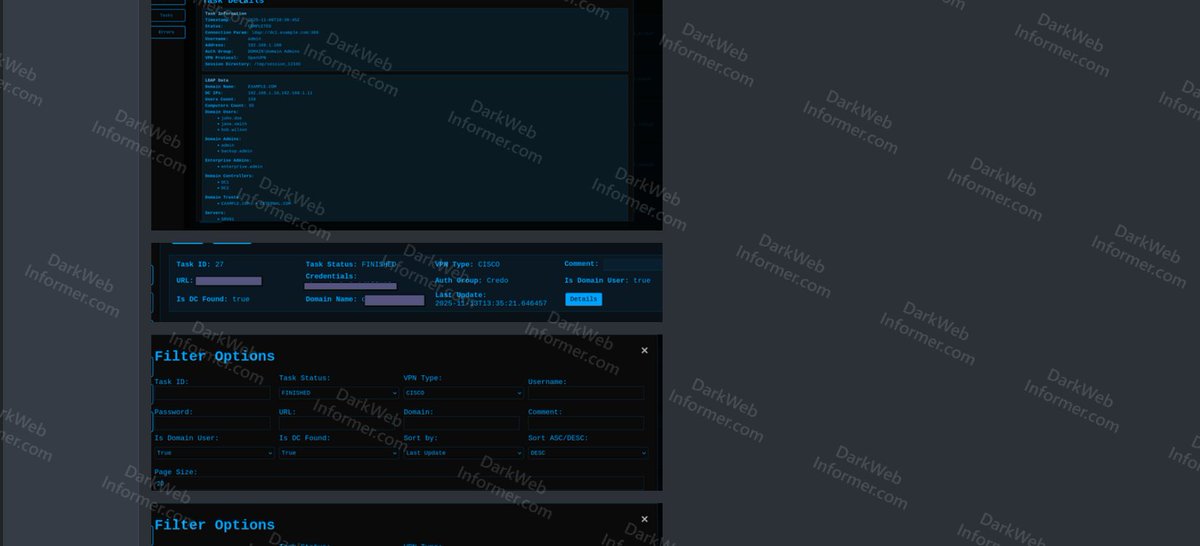Image resolution: width=1200 pixels, height=546 pixels.
Task: Select the 'VPN Type: CISCO' value in task row
Action: pos(467,264)
